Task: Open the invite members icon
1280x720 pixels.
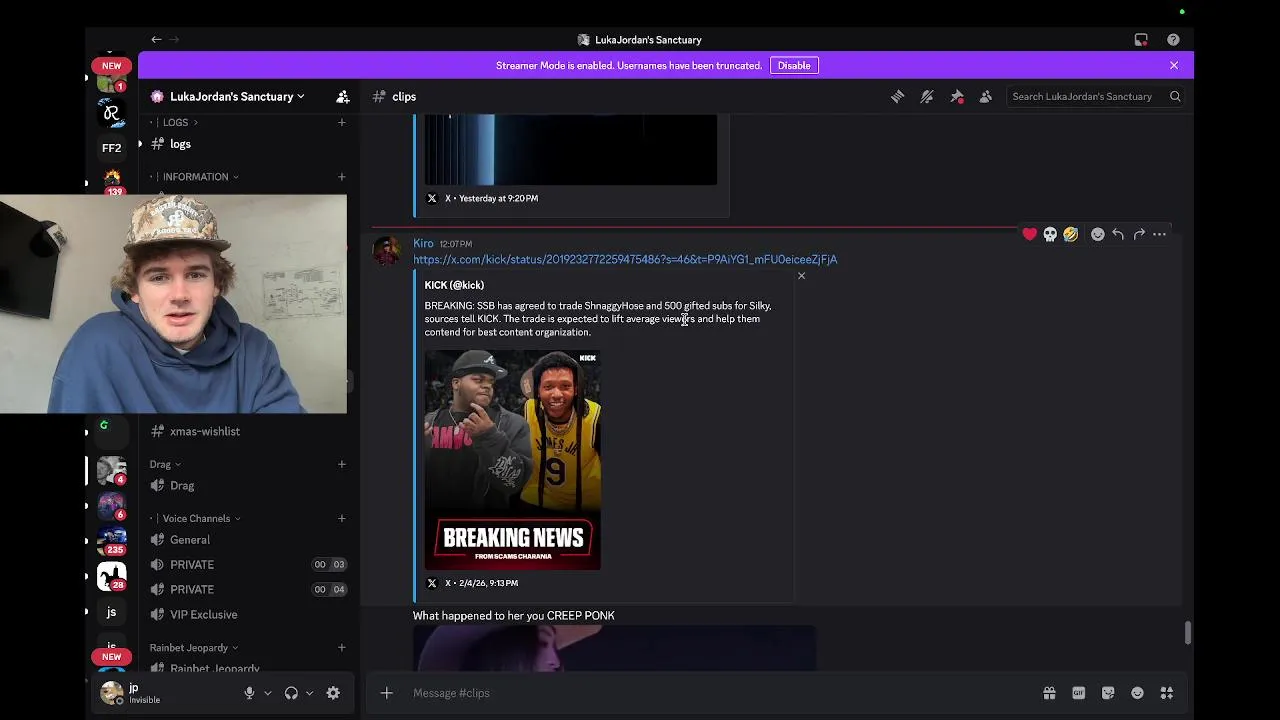Action: 343,97
